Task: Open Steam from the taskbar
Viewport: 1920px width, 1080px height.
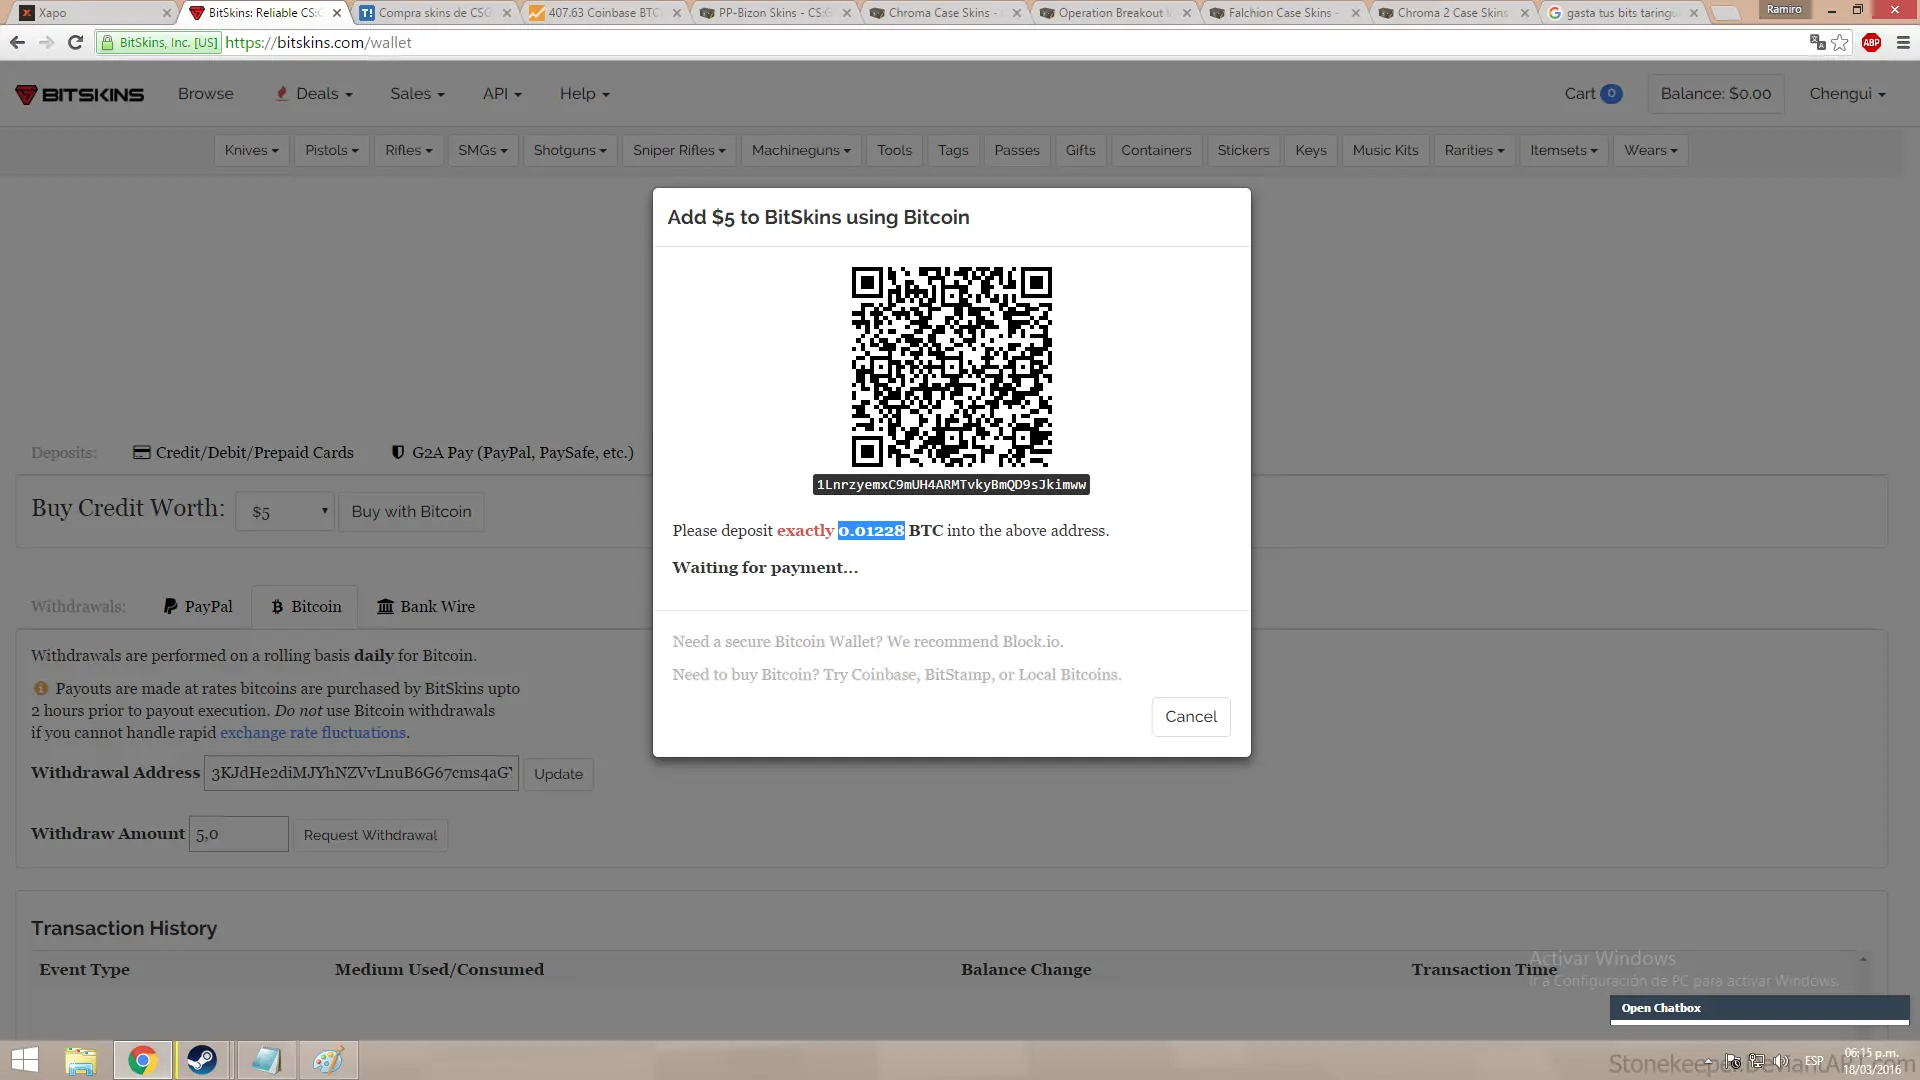Action: click(202, 1060)
